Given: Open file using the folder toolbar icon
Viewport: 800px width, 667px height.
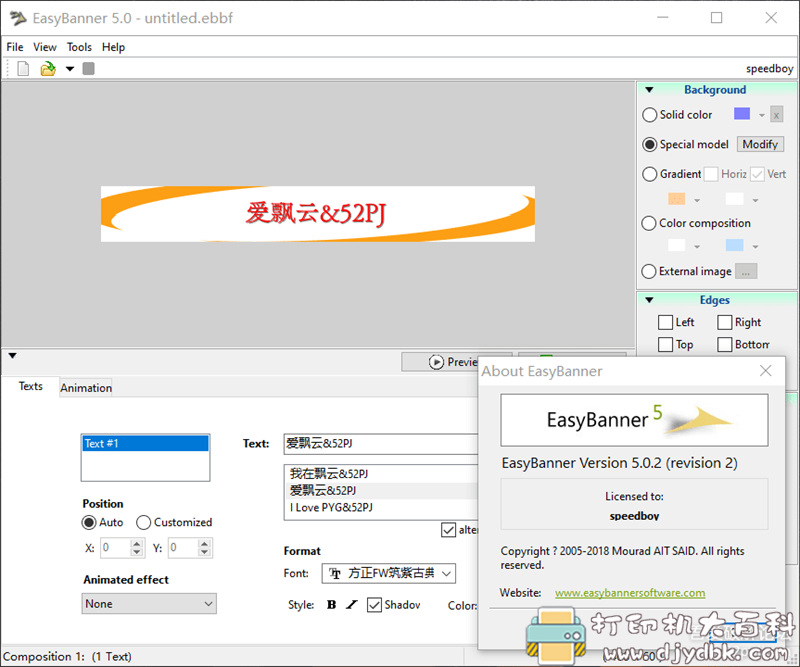Looking at the screenshot, I should [48, 68].
